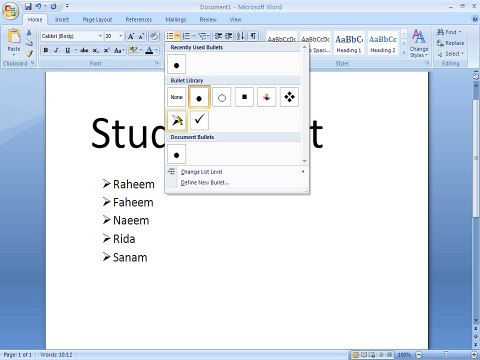The width and height of the screenshot is (480, 360).
Task: Decrease the paragraph indent
Action: pos(218,36)
